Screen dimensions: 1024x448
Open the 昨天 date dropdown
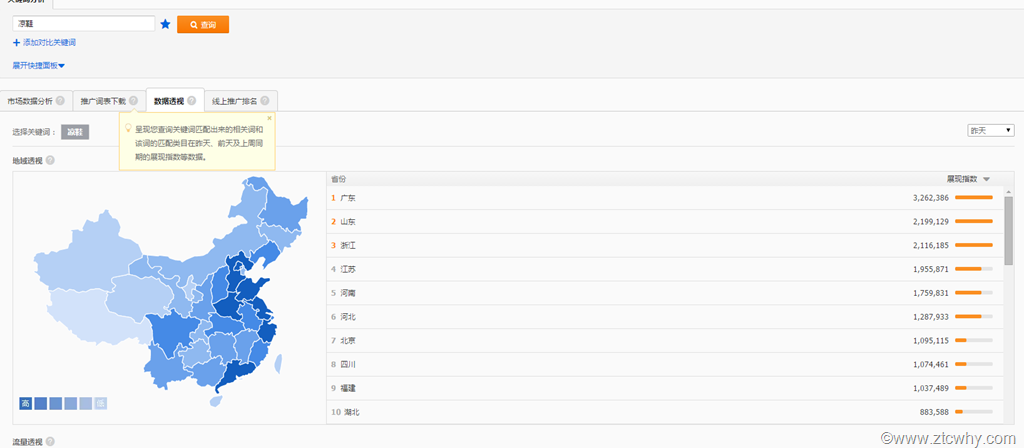990,131
